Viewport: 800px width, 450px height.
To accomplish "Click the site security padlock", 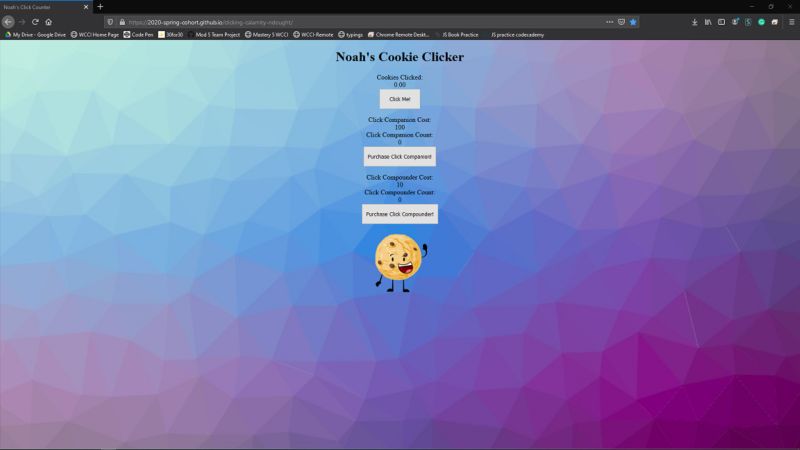I will [122, 22].
